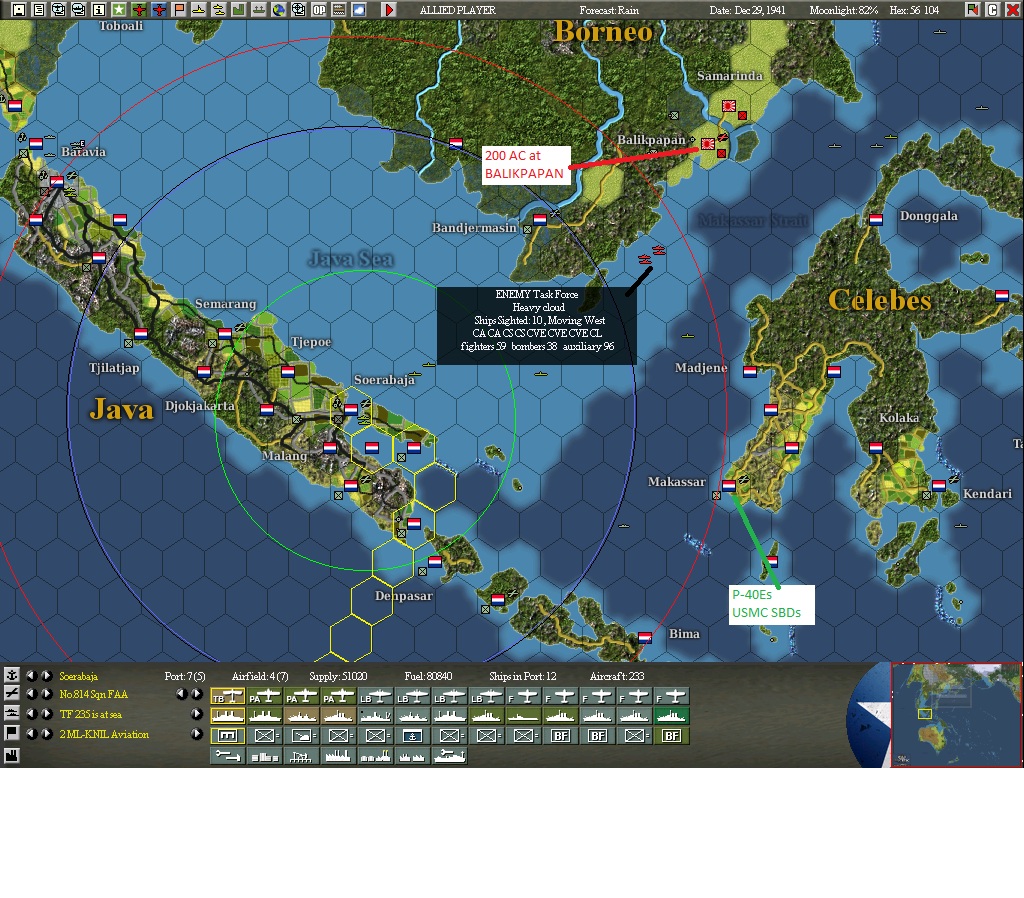Screen dimensions: 1024x898
Task: Click the orange flag toolbar icon
Action: coord(179,10)
